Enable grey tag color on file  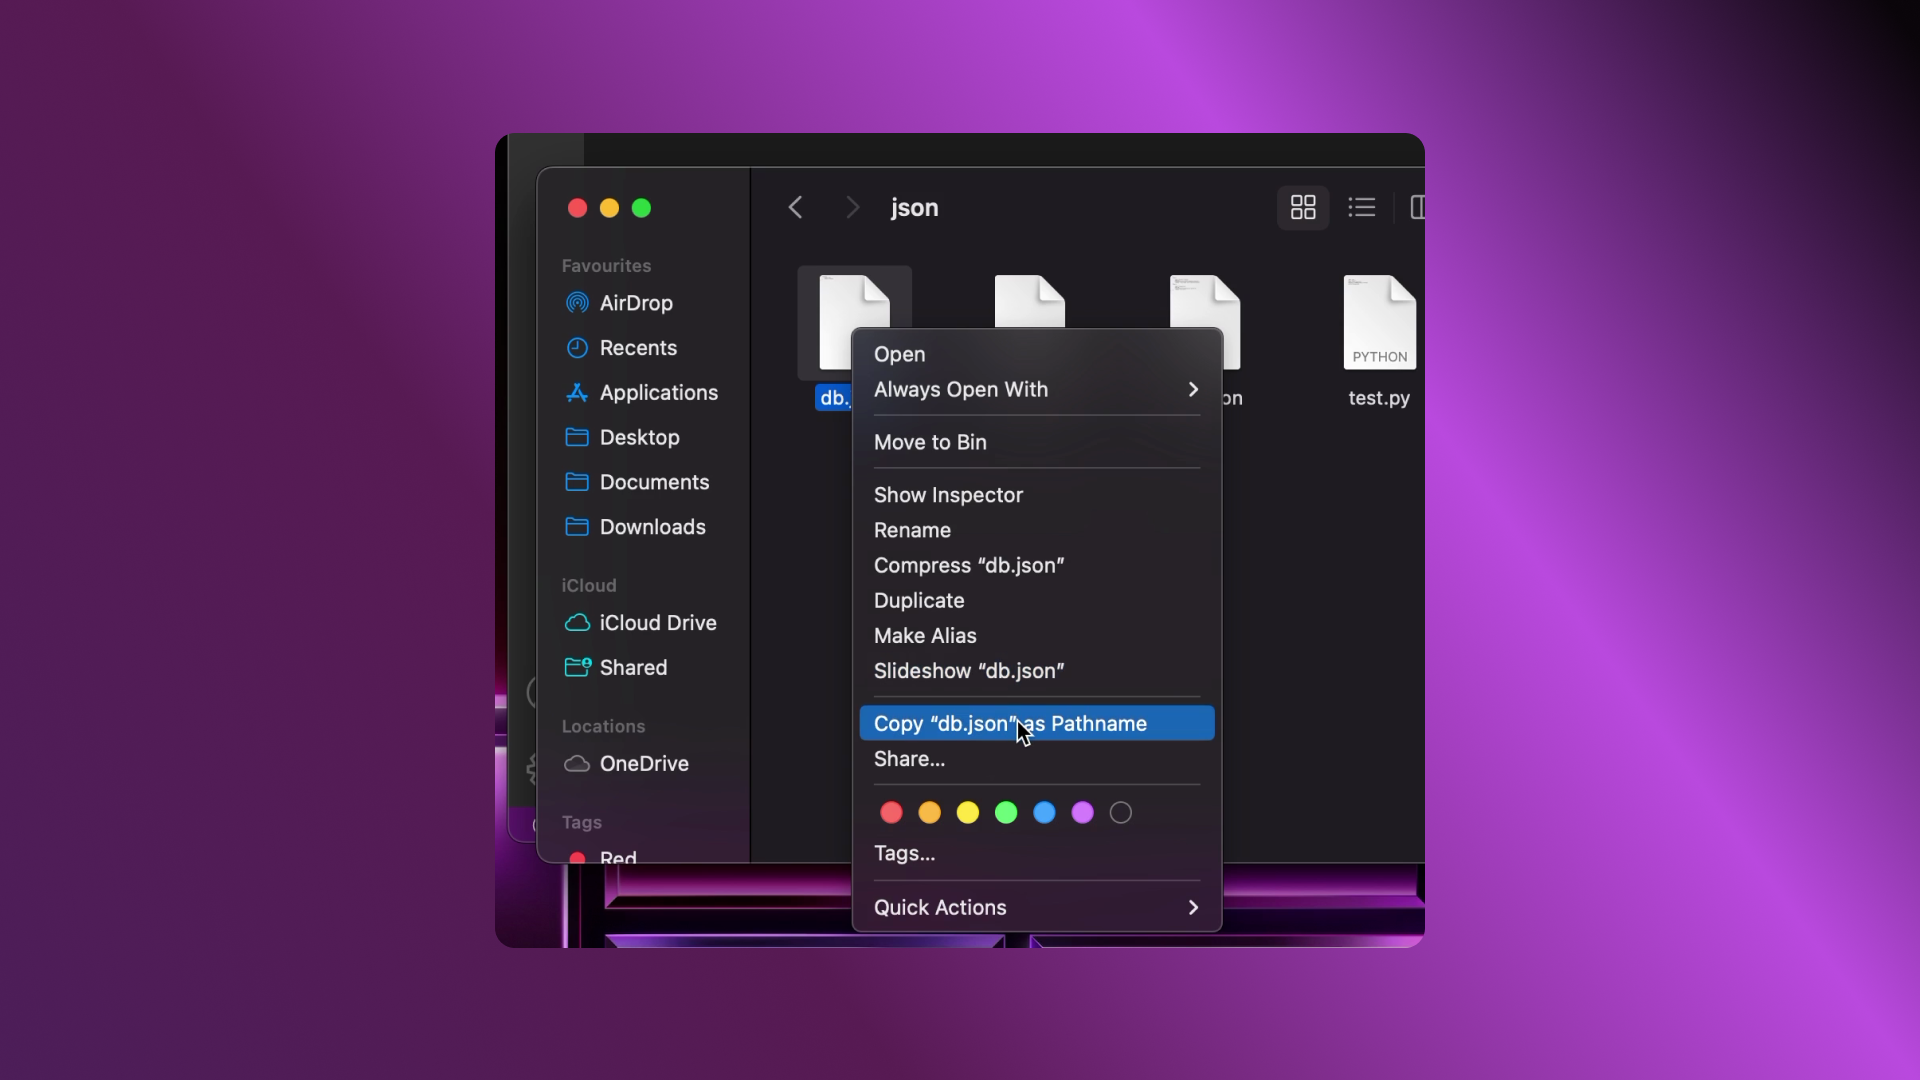pyautogui.click(x=1120, y=812)
